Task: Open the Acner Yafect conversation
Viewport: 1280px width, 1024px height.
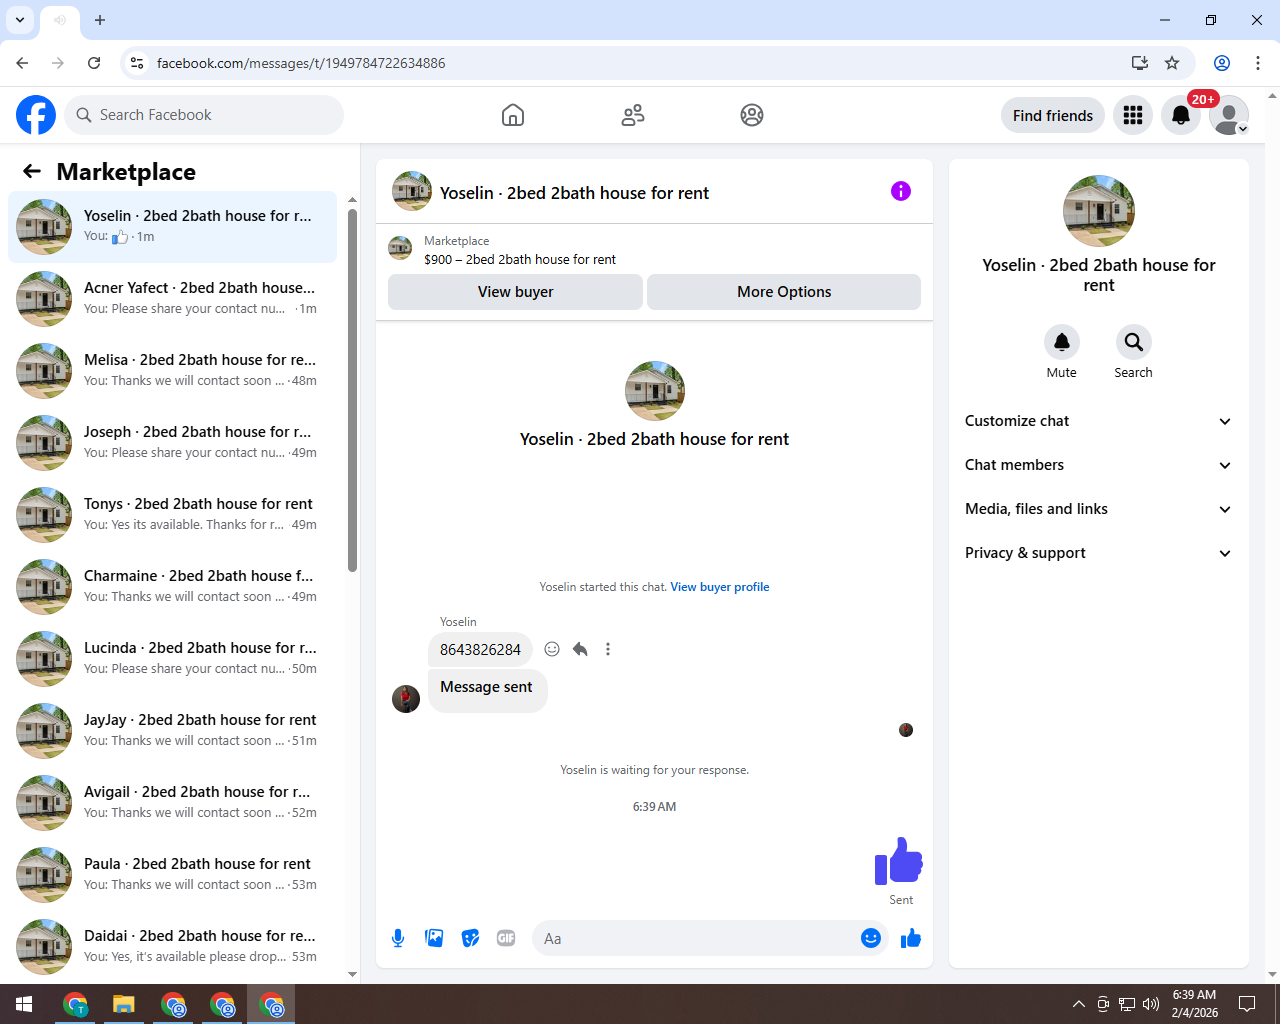Action: click(x=172, y=299)
